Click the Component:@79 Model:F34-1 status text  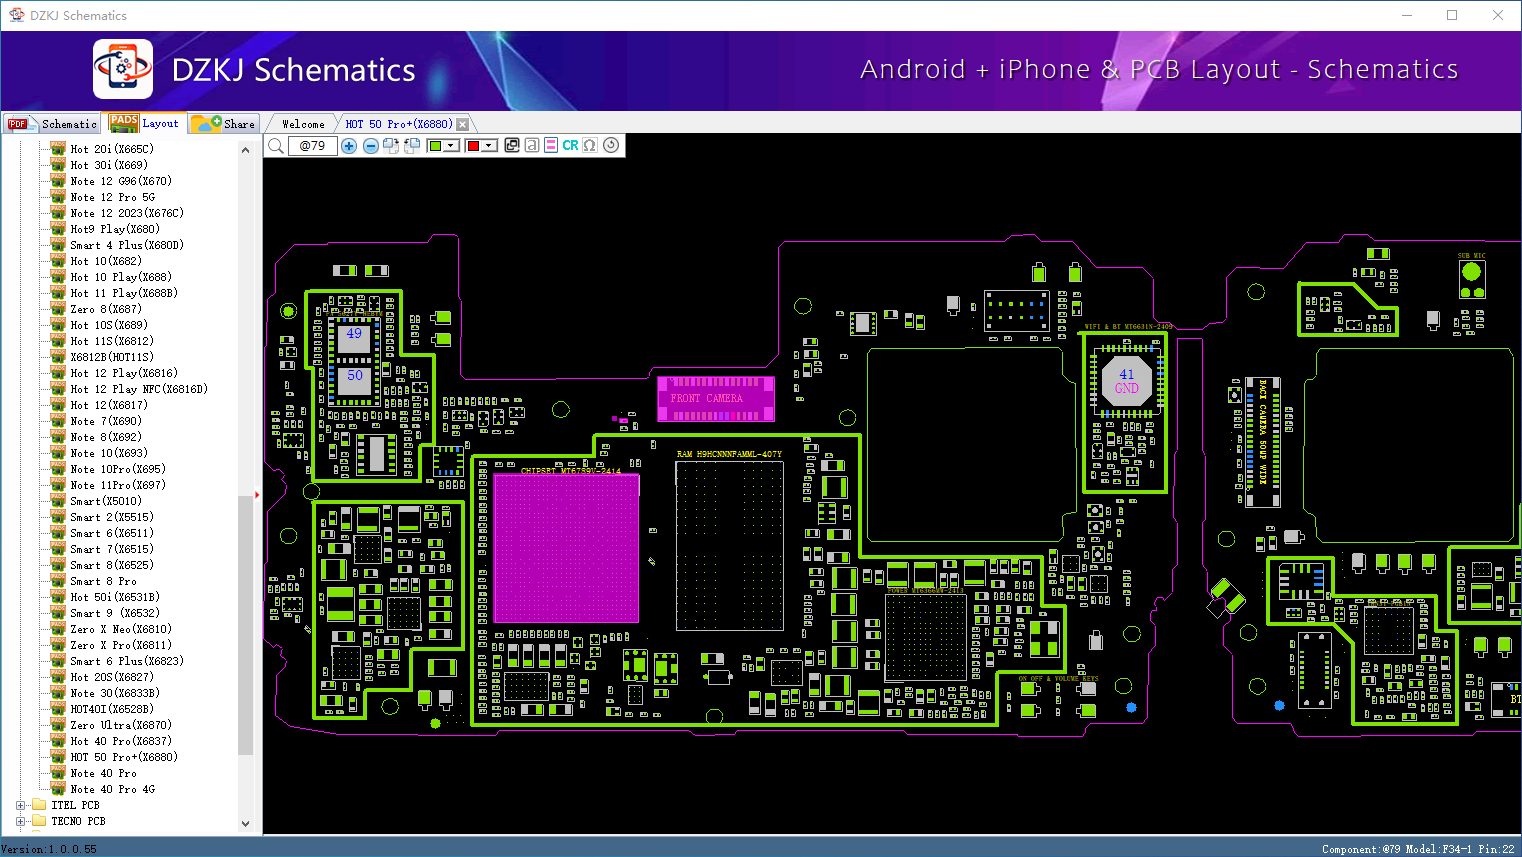pos(1418,849)
